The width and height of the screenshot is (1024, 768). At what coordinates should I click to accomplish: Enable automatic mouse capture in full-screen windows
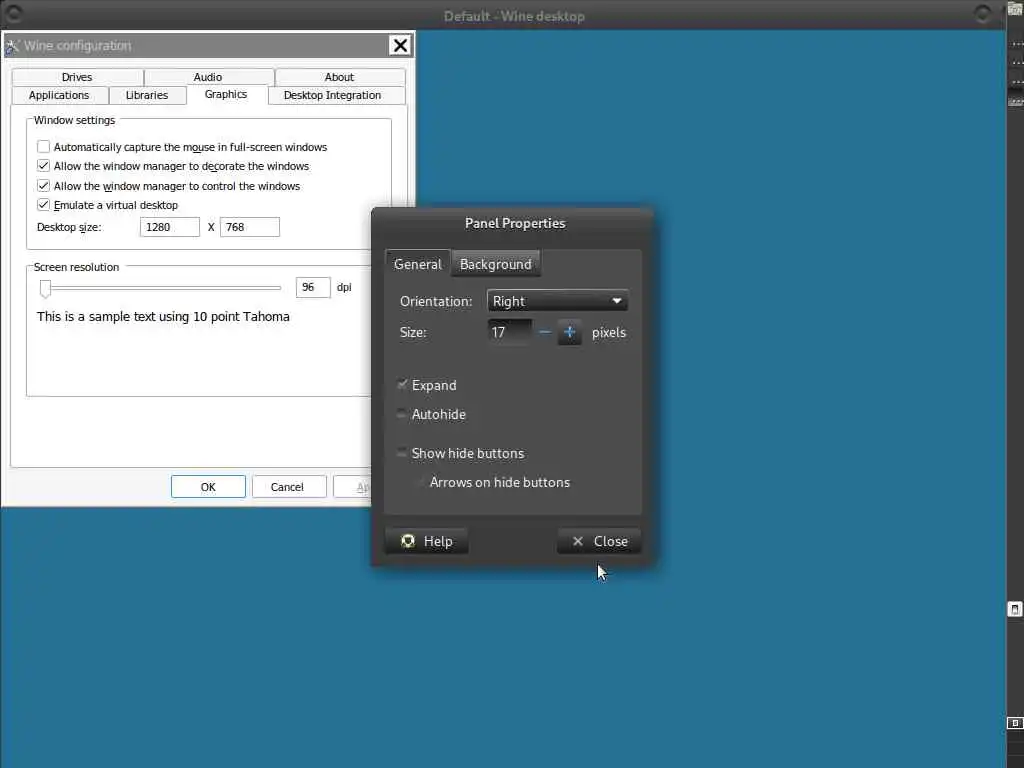(x=43, y=147)
